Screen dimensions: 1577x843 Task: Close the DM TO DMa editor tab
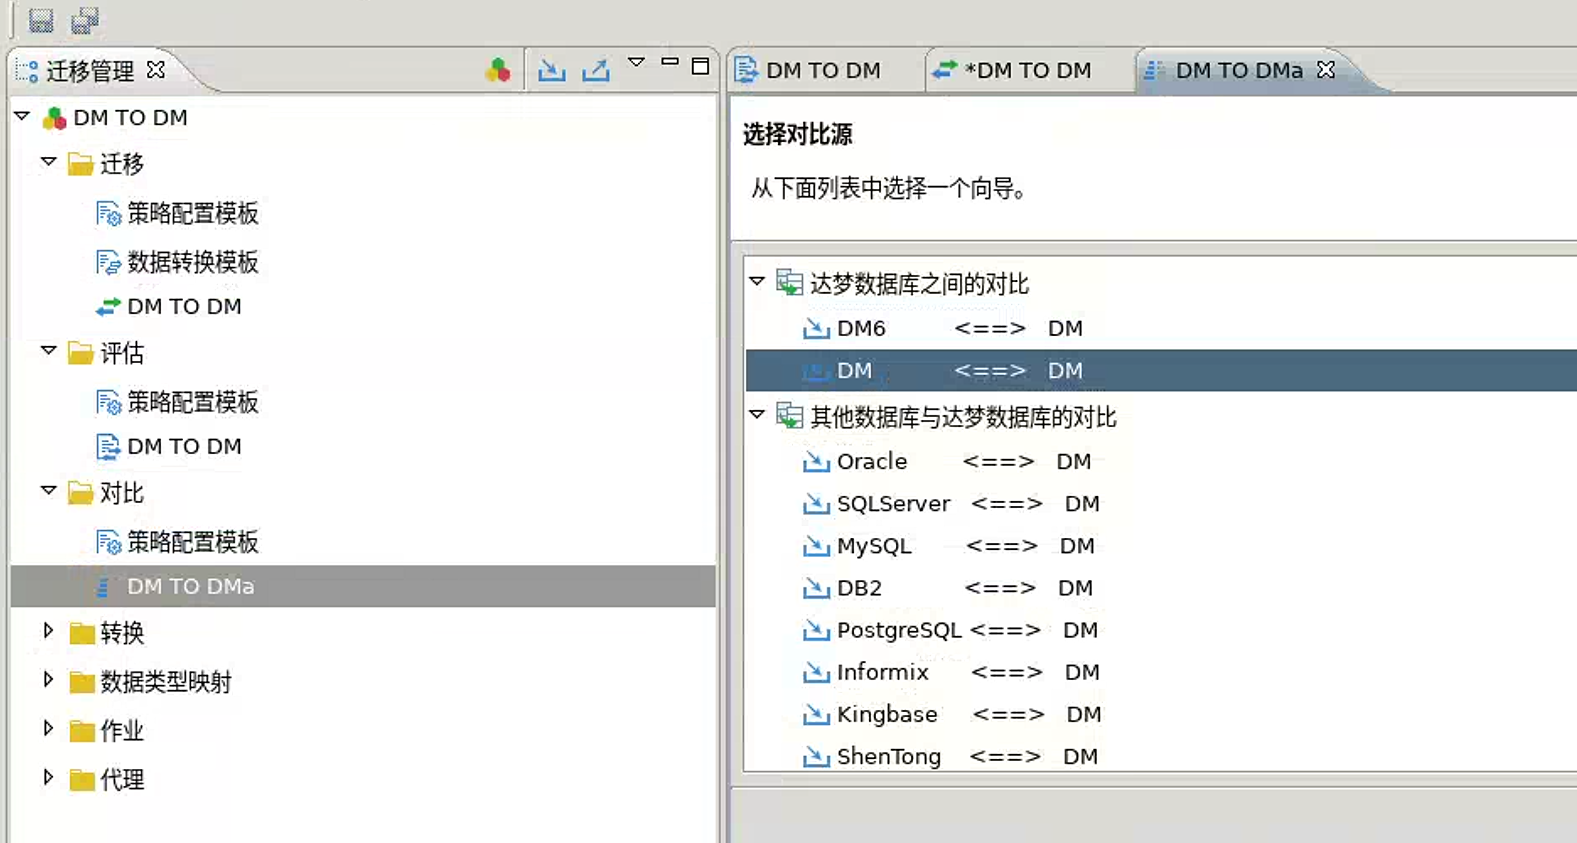coord(1326,70)
